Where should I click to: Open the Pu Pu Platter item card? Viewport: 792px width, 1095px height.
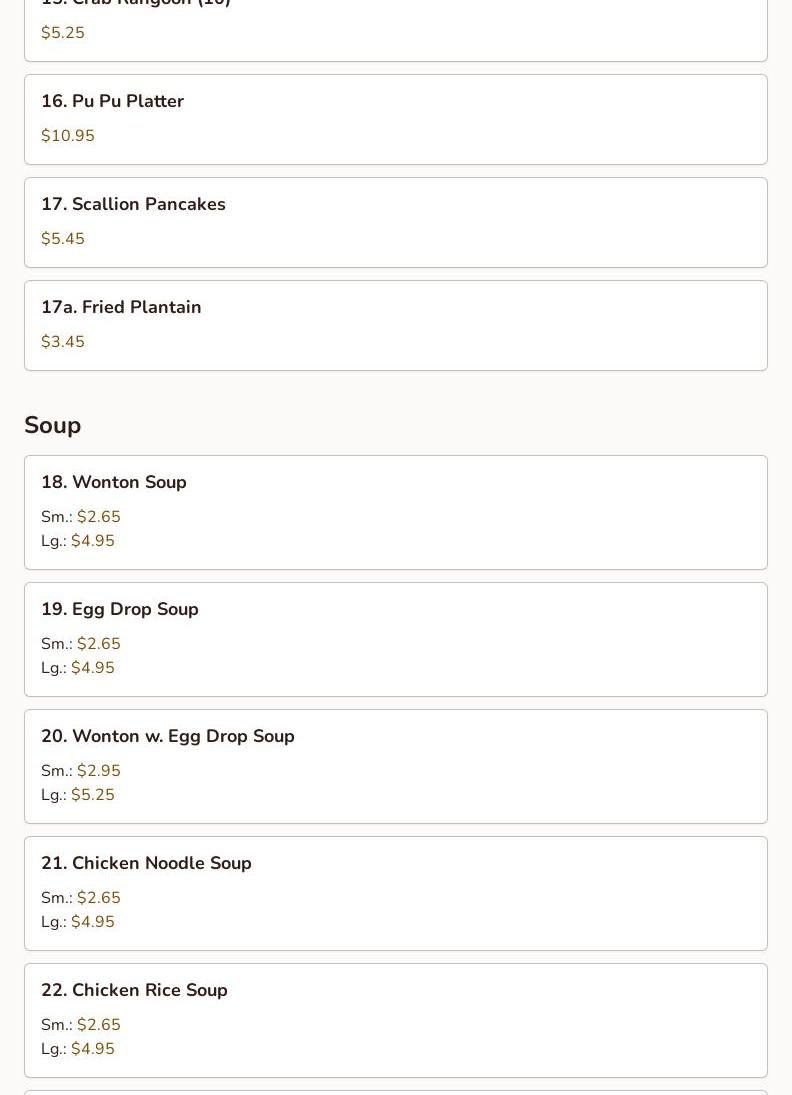(395, 119)
